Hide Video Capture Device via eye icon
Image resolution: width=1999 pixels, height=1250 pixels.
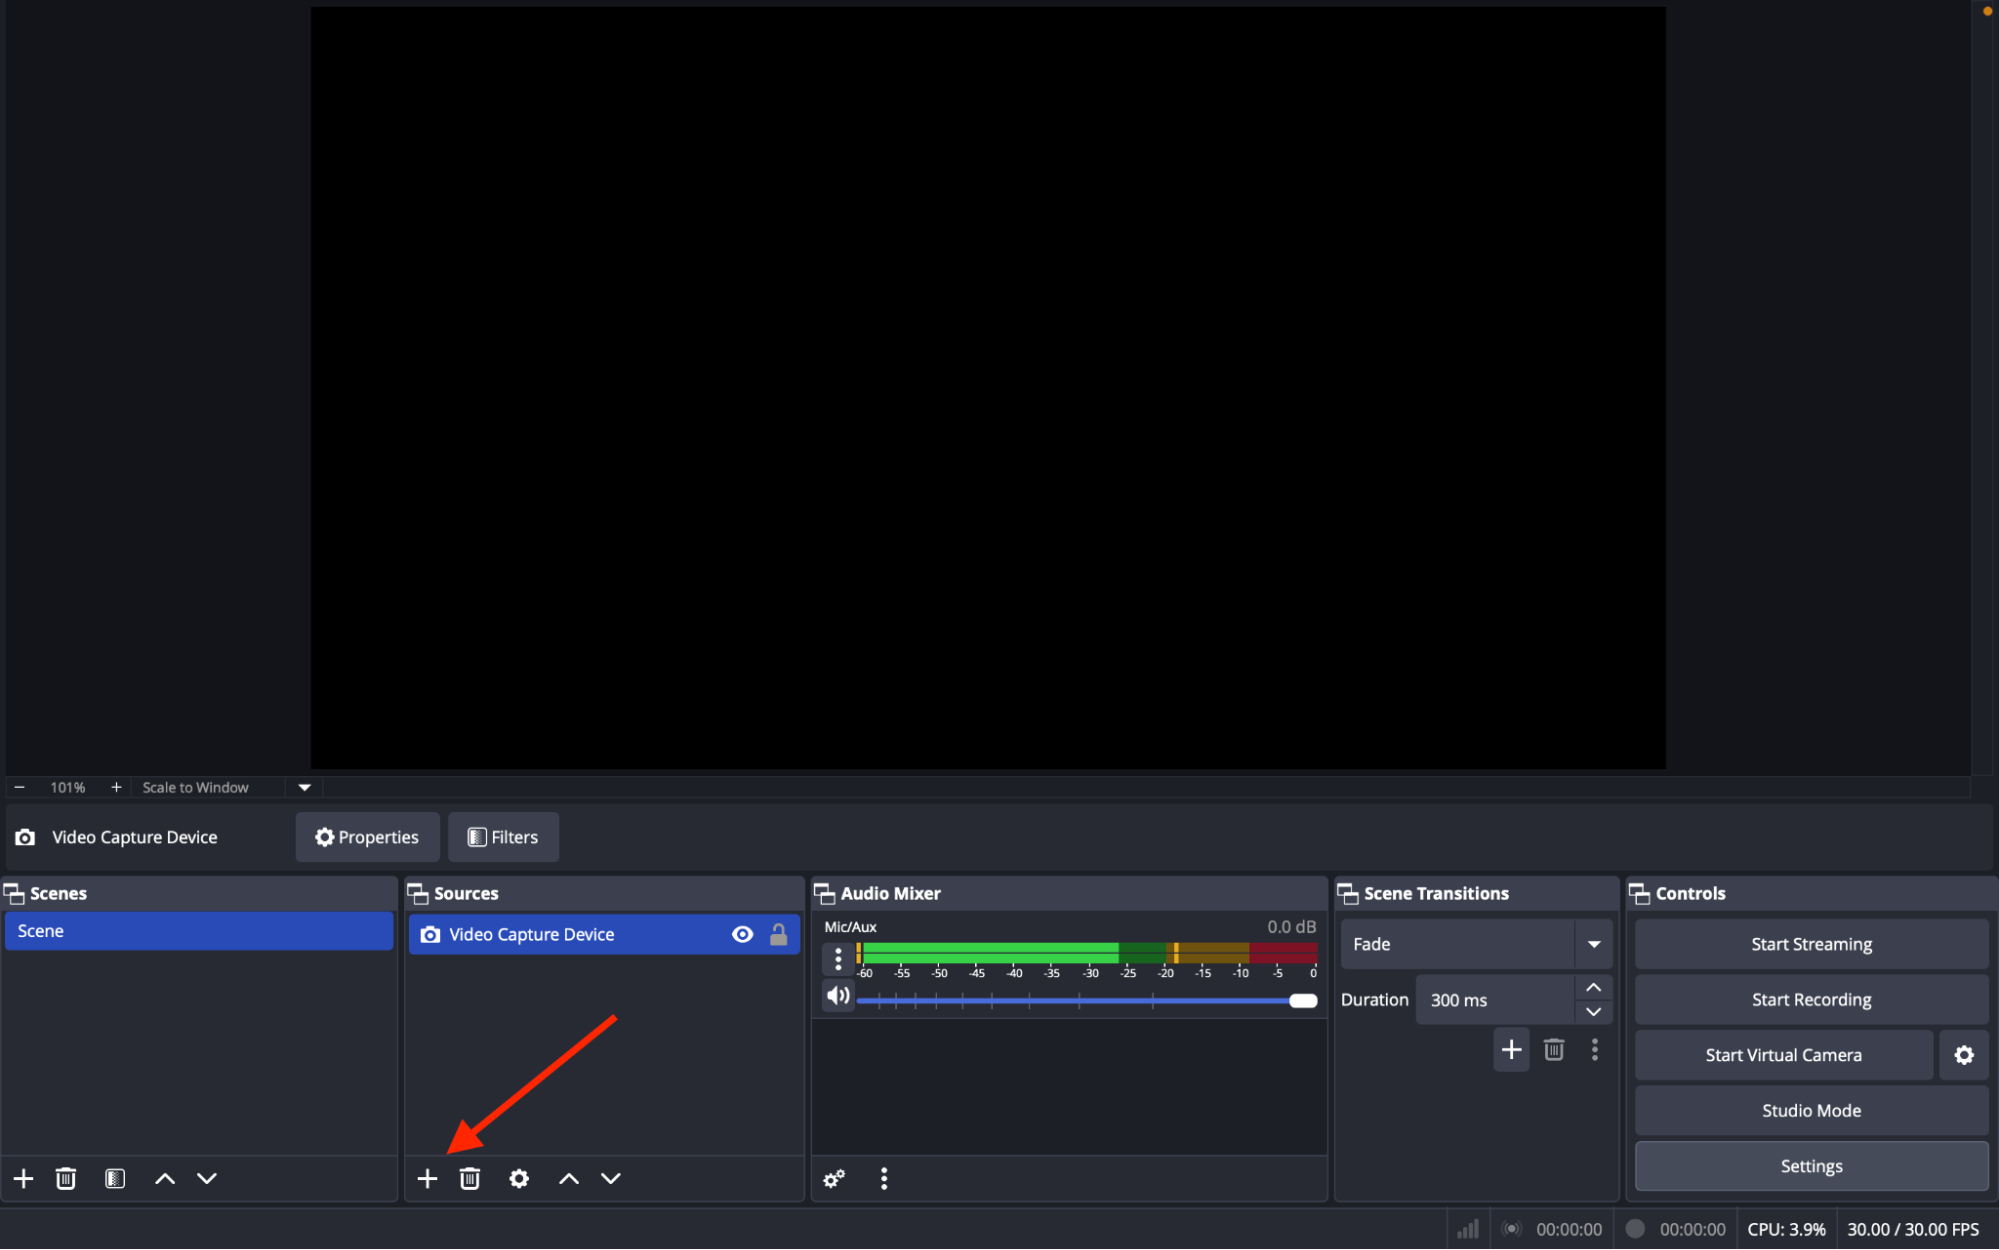pos(742,935)
